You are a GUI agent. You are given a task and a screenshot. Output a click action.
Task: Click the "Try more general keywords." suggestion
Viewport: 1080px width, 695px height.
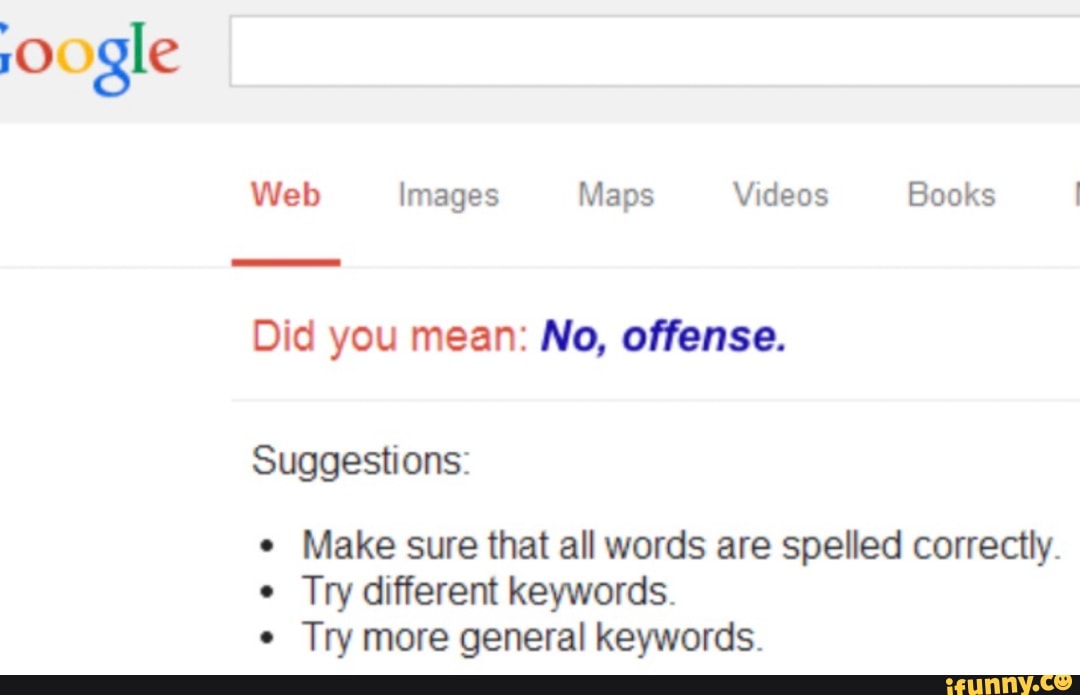(x=532, y=637)
